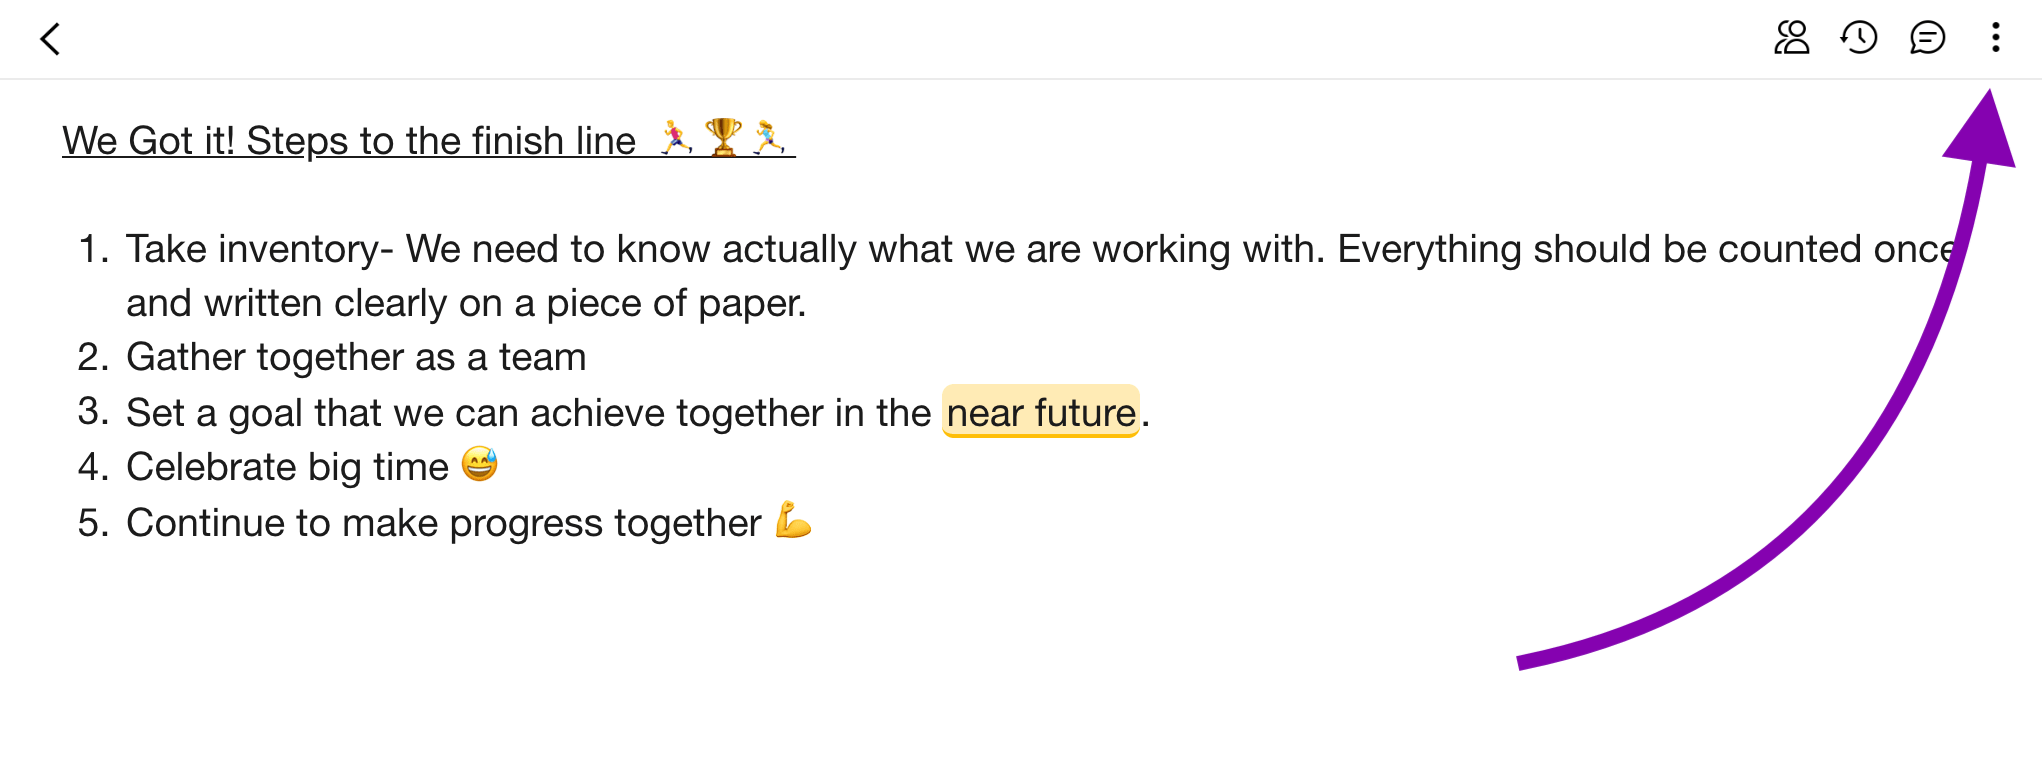Viewport: 2042px width, 768px height.
Task: Place cursor on 'Take inventory-' text
Action: click(259, 249)
